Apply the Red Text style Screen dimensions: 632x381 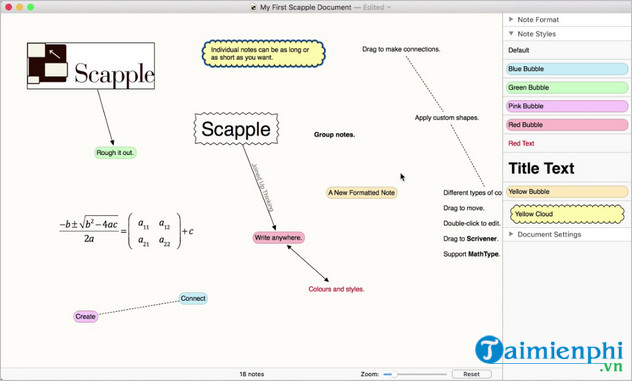tap(567, 143)
